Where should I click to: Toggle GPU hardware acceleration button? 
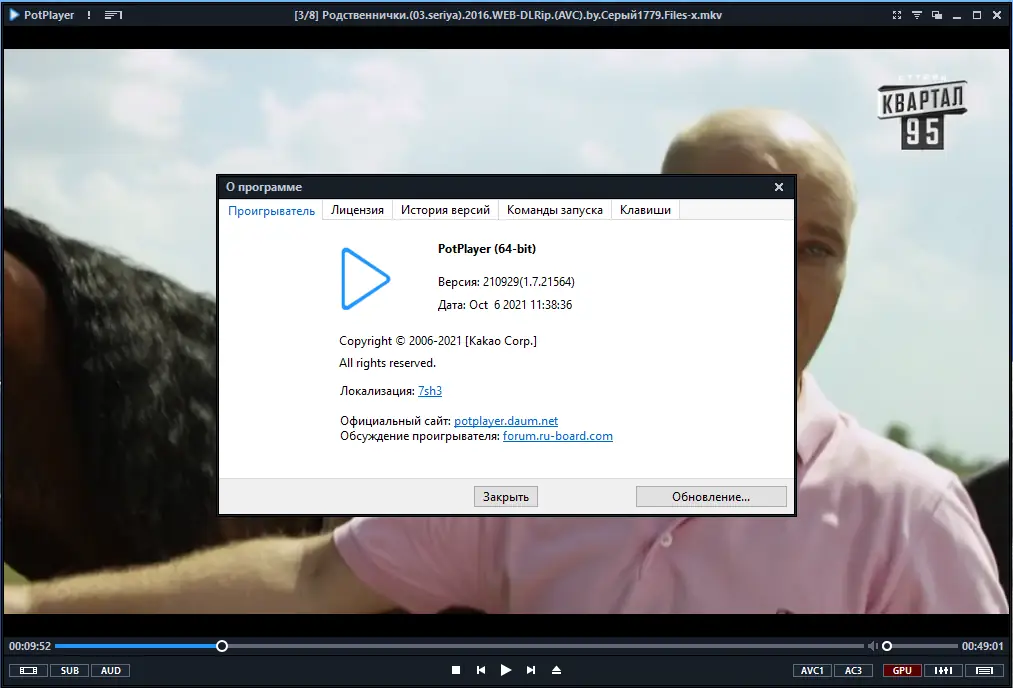tap(903, 671)
